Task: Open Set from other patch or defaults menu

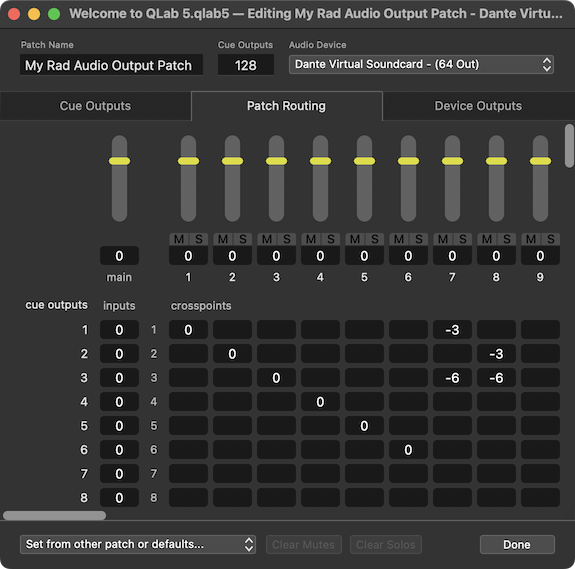Action: pyautogui.click(x=138, y=544)
